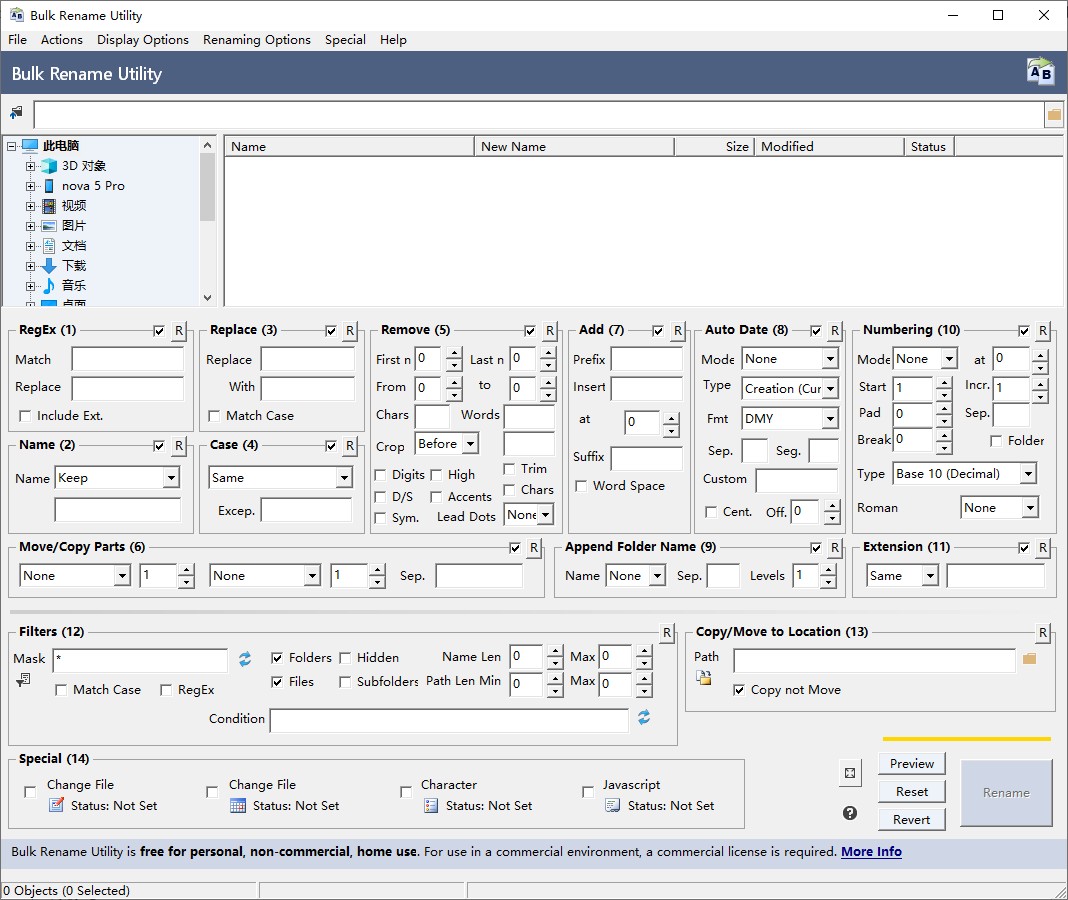This screenshot has height=900, width=1068.
Task: Open the Special menu
Action: [x=345, y=40]
